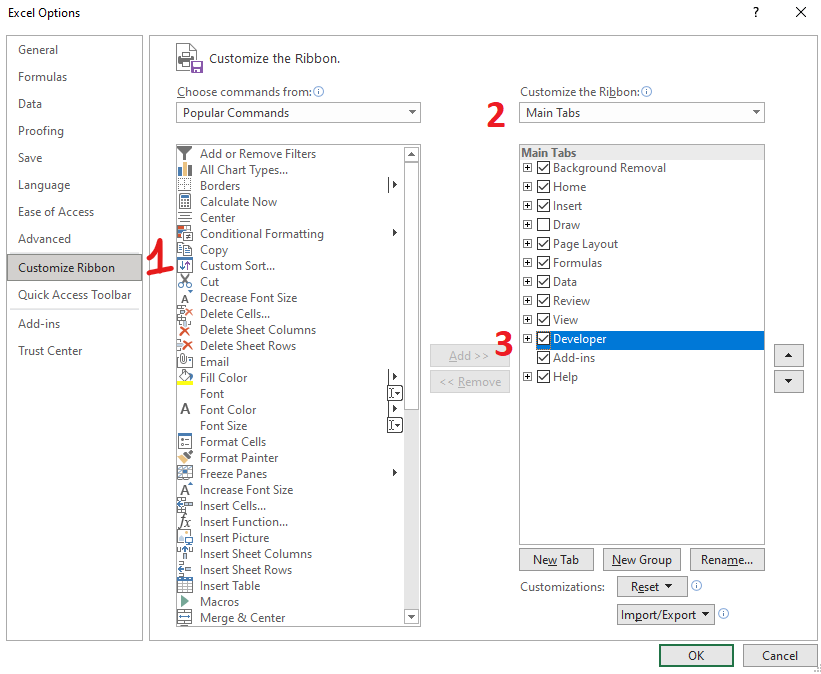Click the Macros command icon
Image resolution: width=821 pixels, height=674 pixels.
pyautogui.click(x=186, y=601)
